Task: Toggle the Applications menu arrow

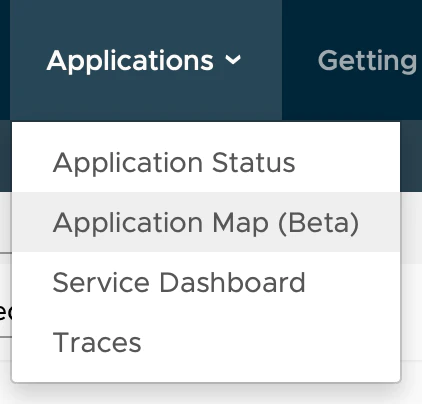Action: (x=233, y=60)
